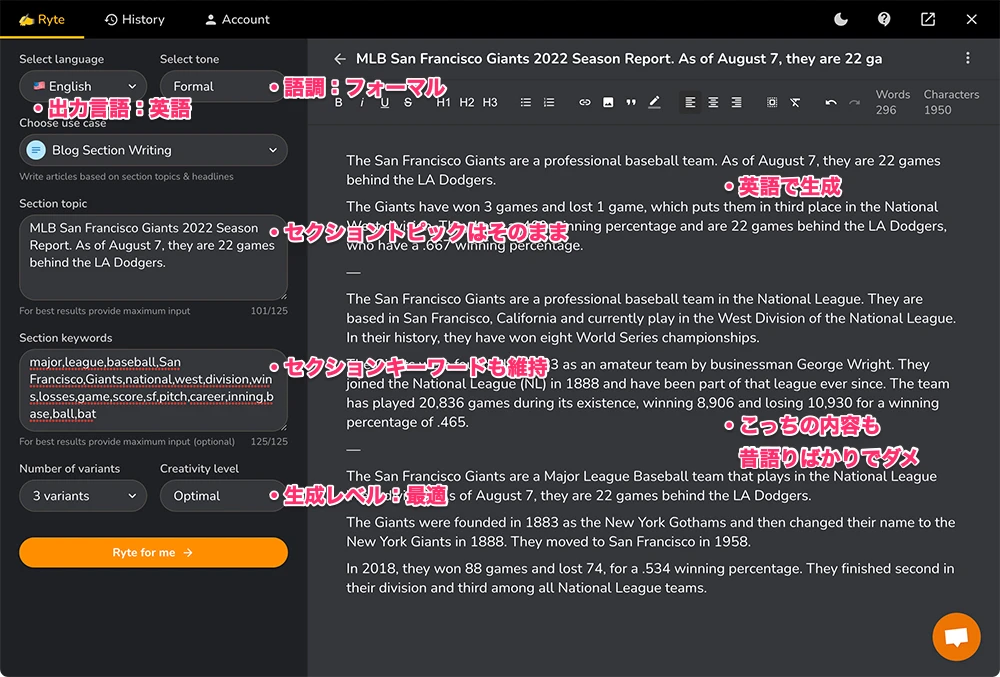Image resolution: width=1000 pixels, height=677 pixels.
Task: Expand the Blog Section Writing use case dropdown
Action: tap(153, 150)
